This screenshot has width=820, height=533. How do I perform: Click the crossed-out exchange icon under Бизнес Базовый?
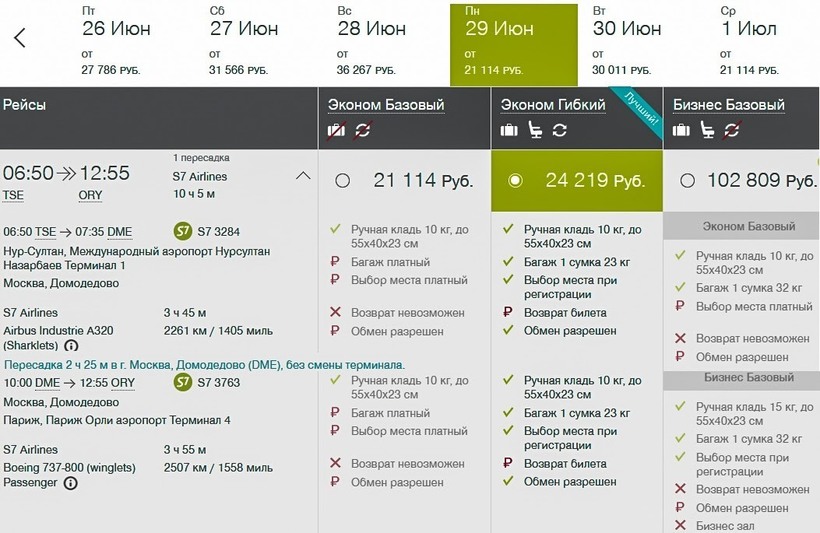pyautogui.click(x=732, y=130)
